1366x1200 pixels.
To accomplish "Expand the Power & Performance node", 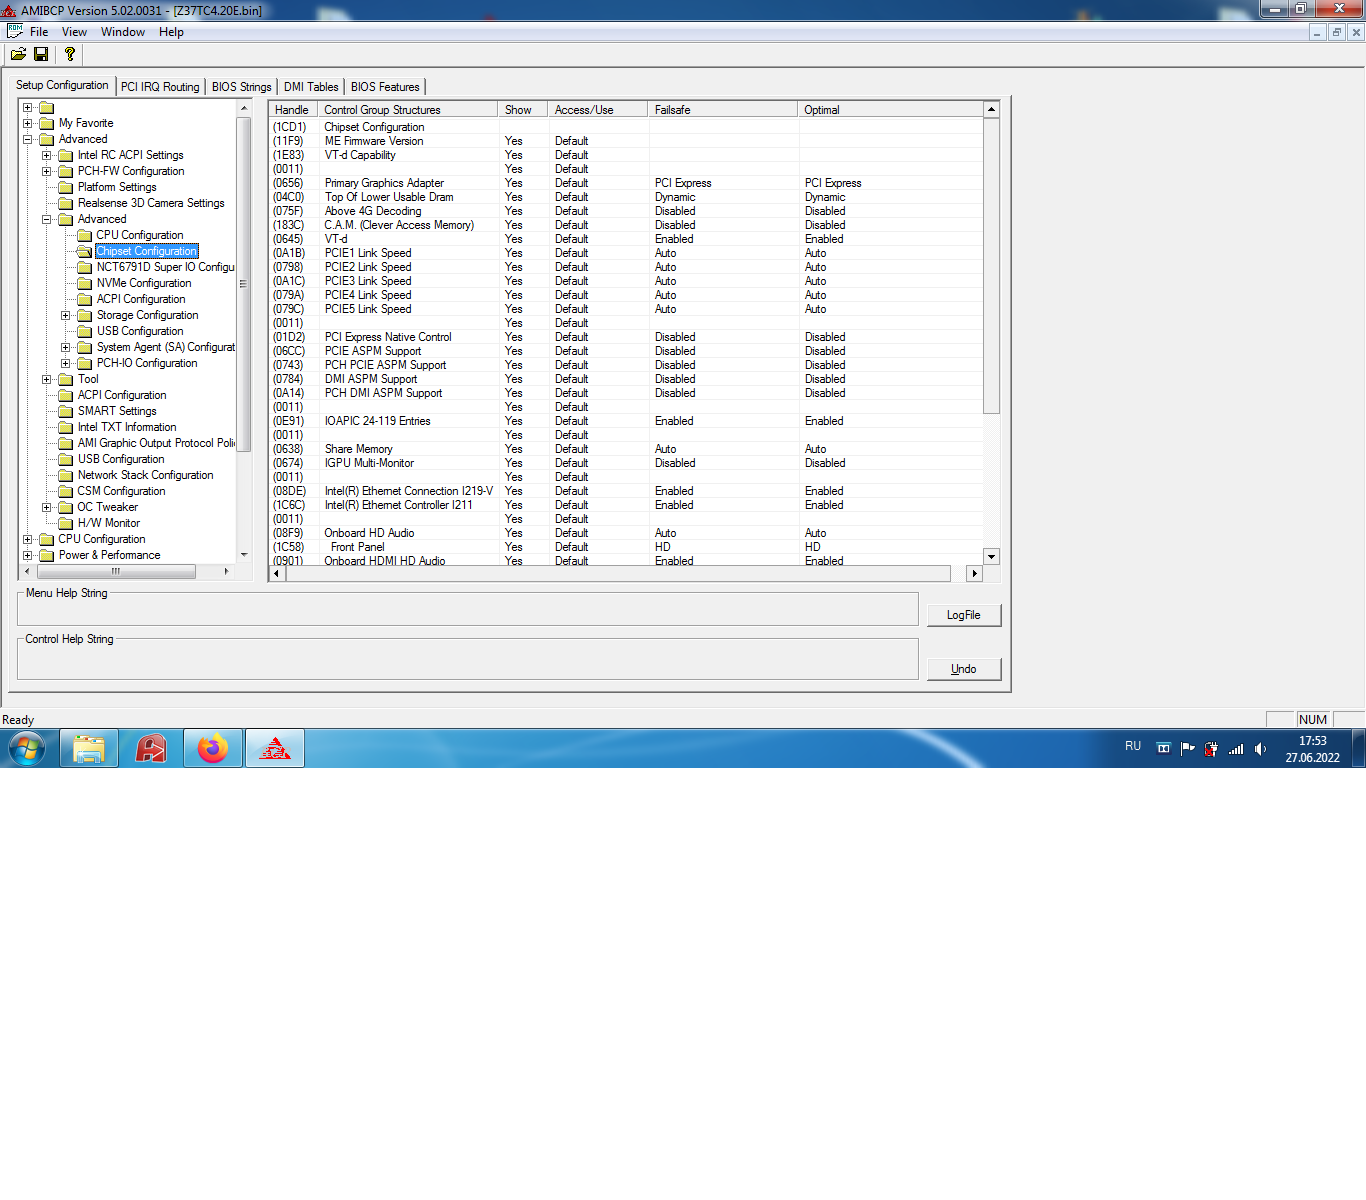I will coord(28,555).
